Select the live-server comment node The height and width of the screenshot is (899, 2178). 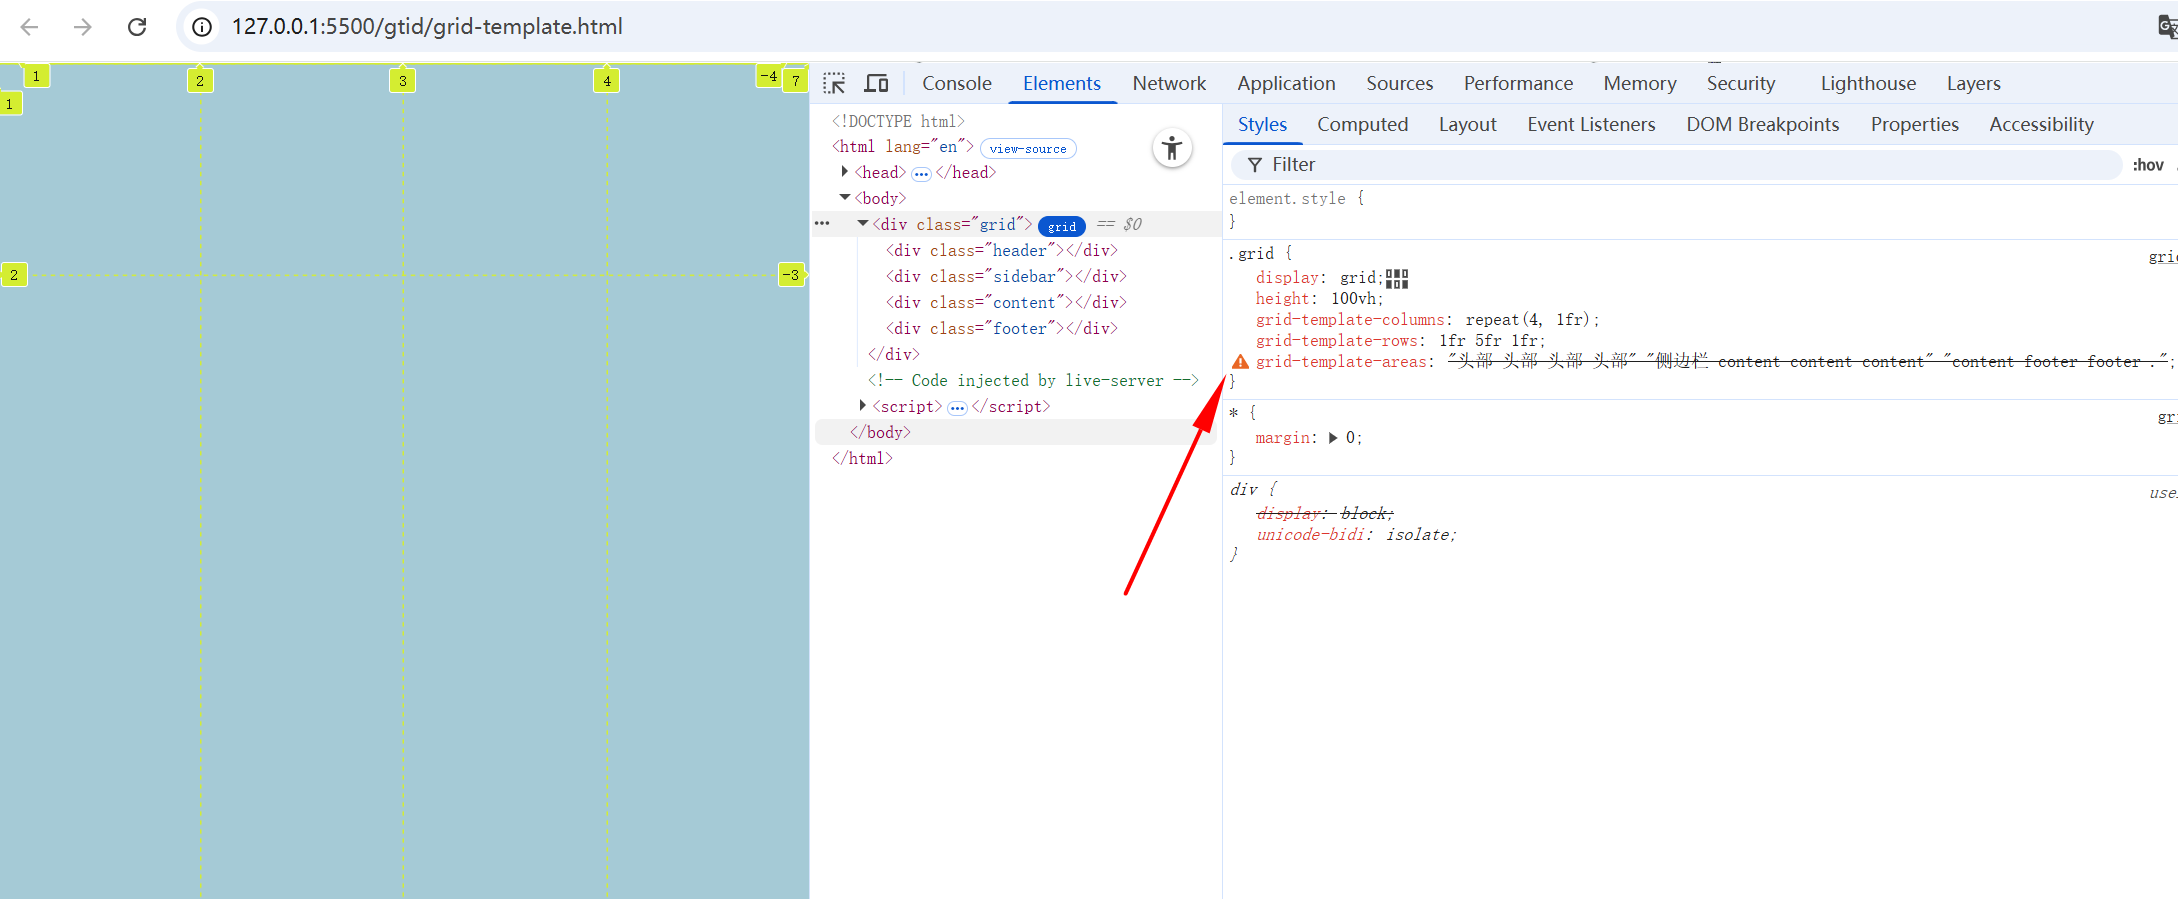[1033, 380]
